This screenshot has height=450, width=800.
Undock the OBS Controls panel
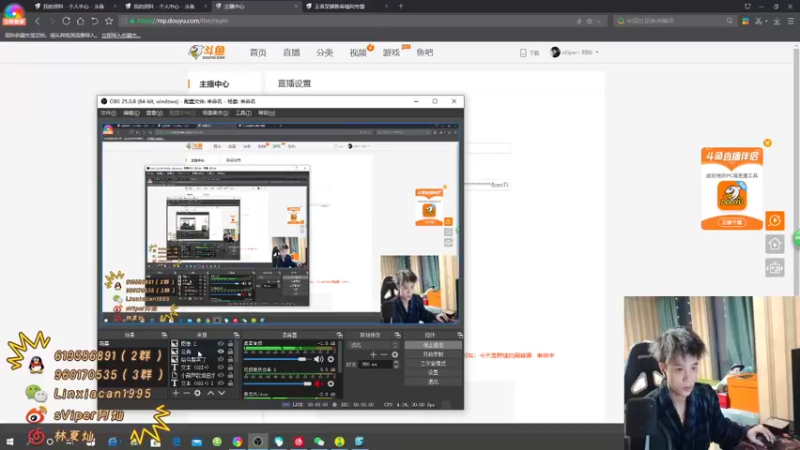point(460,335)
